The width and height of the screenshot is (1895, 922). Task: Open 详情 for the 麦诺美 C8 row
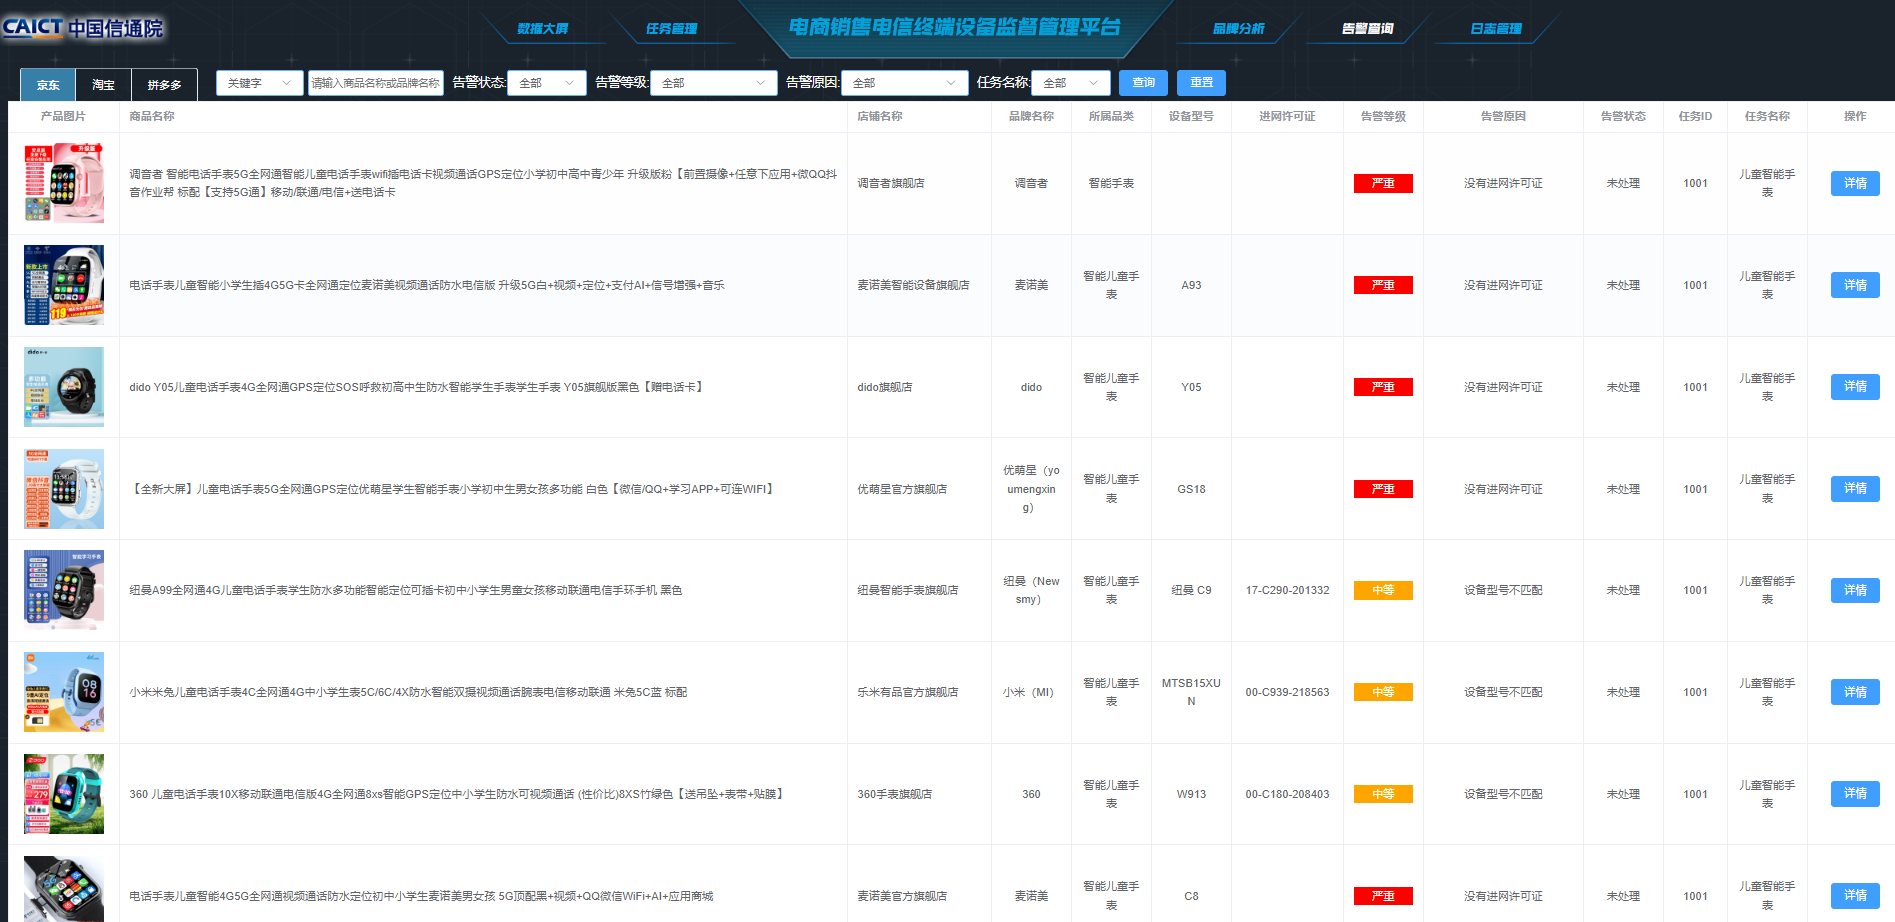(1855, 895)
